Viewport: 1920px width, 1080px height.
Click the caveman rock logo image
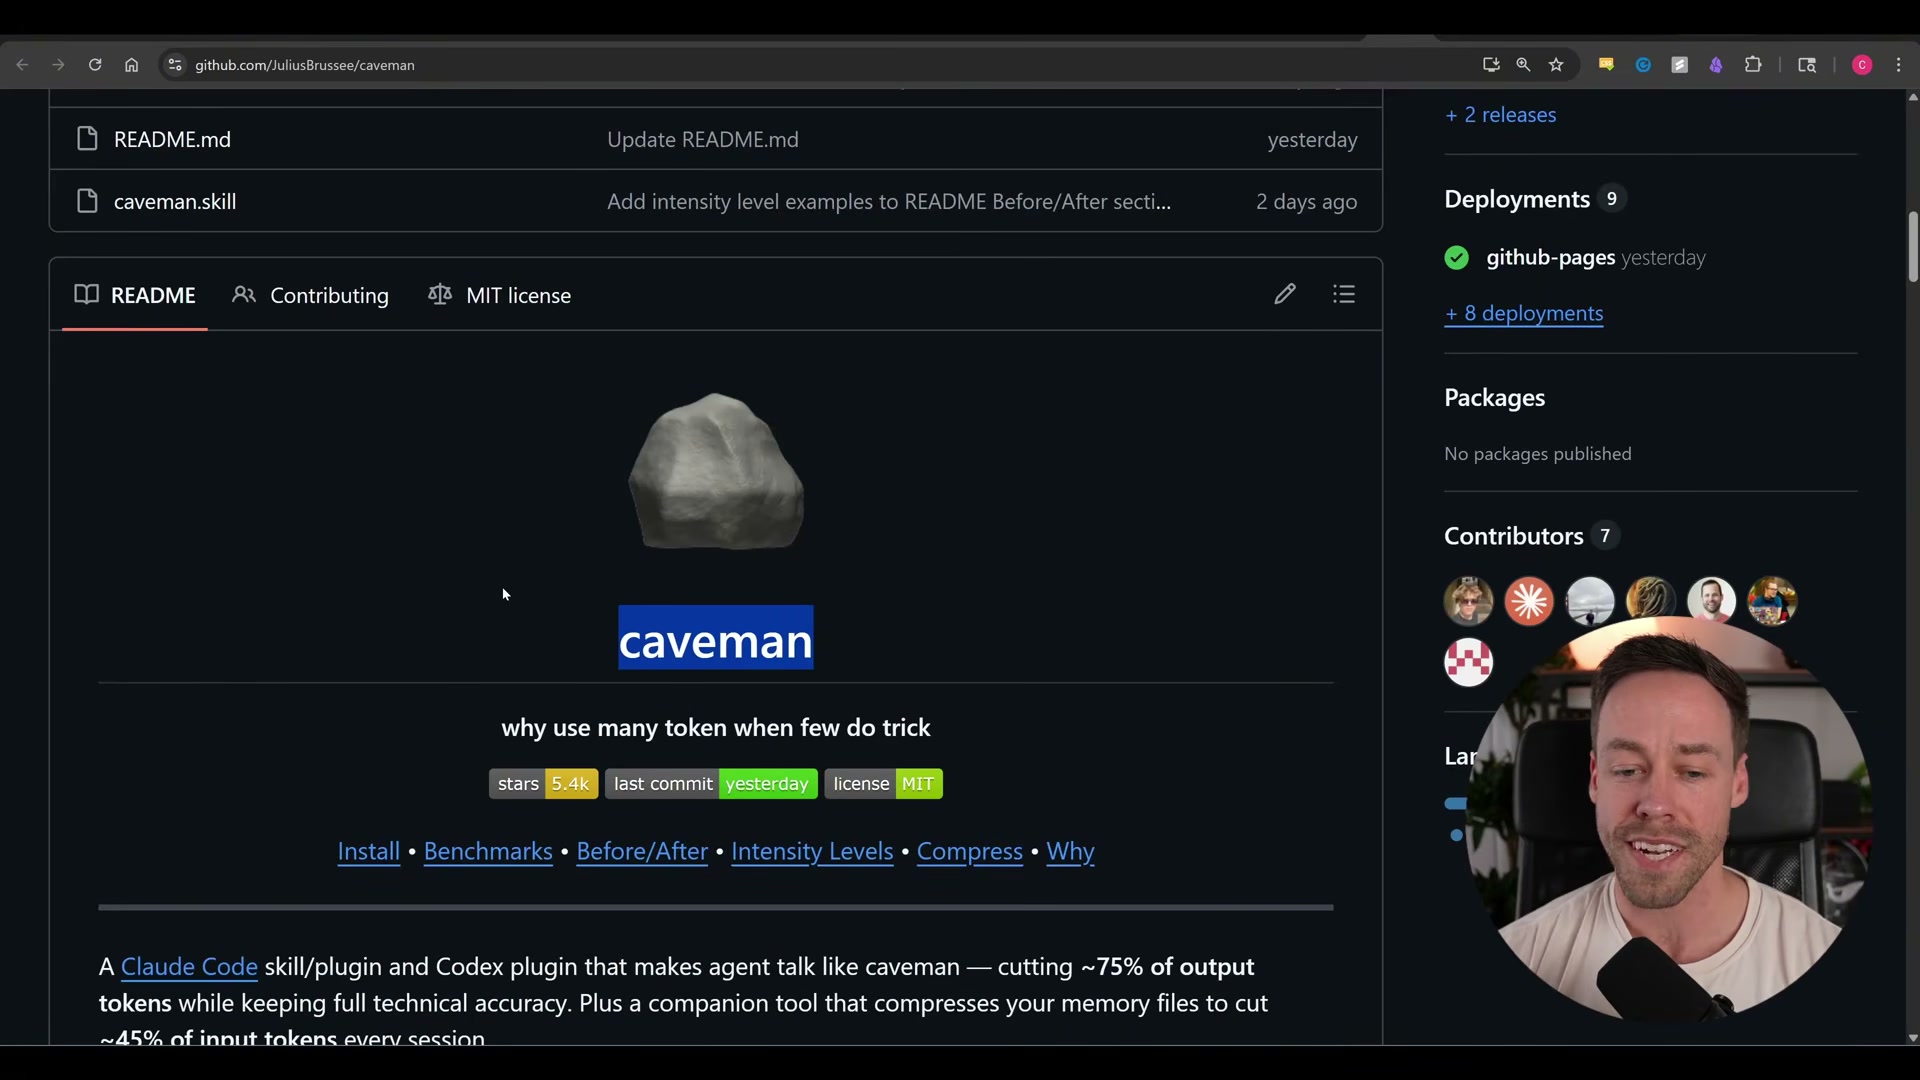716,471
